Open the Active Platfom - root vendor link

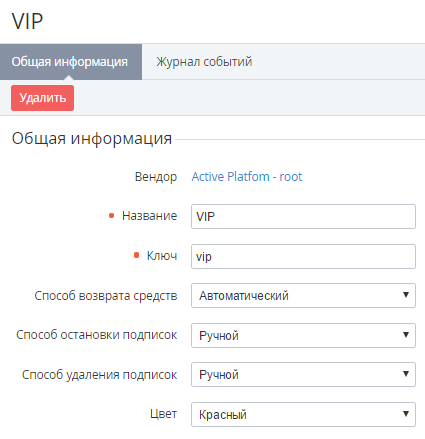(247, 177)
